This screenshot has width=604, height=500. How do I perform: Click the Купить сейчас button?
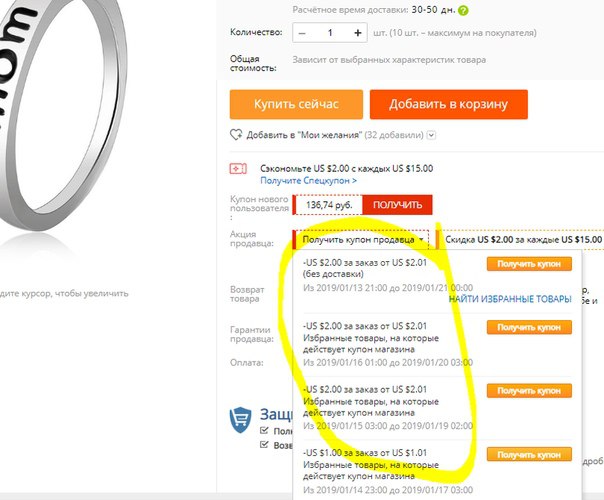click(x=296, y=104)
